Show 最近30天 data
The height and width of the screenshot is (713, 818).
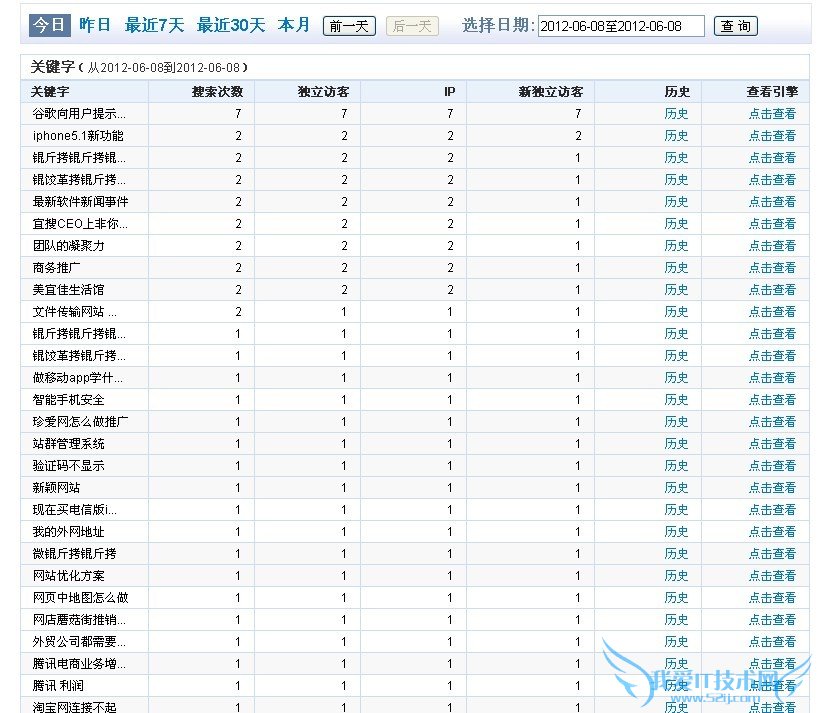pyautogui.click(x=230, y=25)
